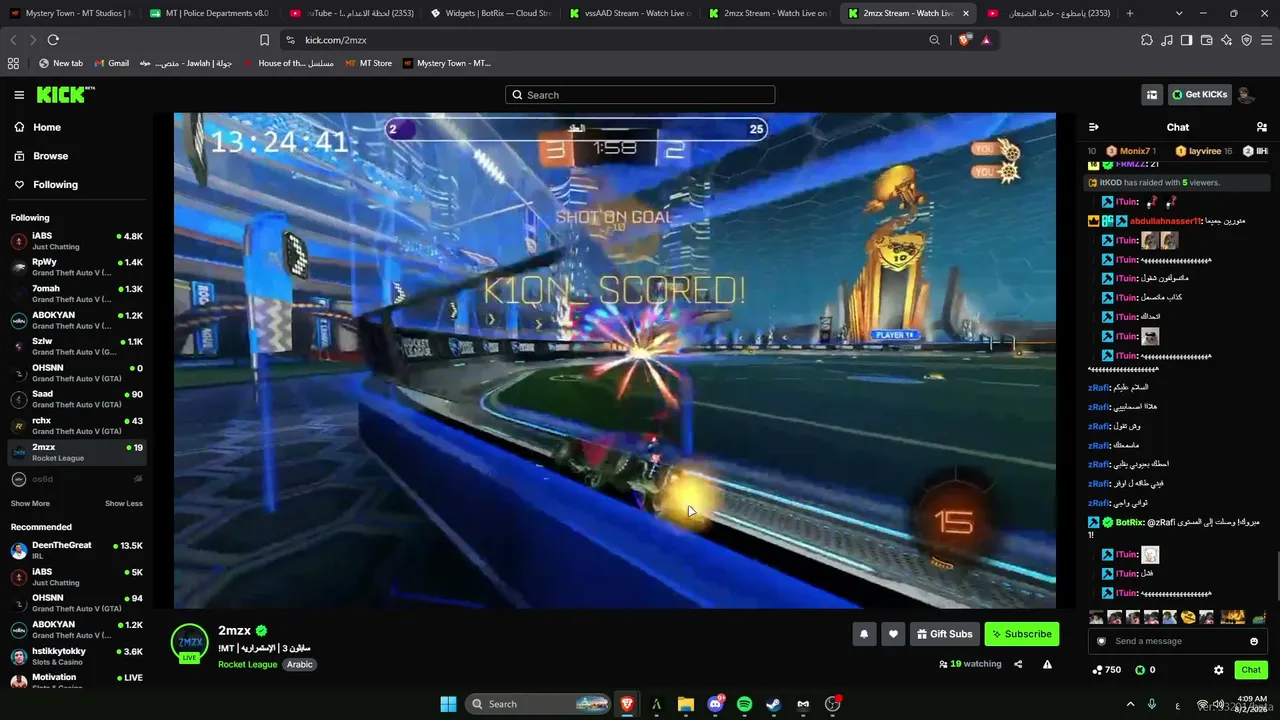This screenshot has width=1280, height=720.
Task: Click the Rocket League category link
Action: 248,664
